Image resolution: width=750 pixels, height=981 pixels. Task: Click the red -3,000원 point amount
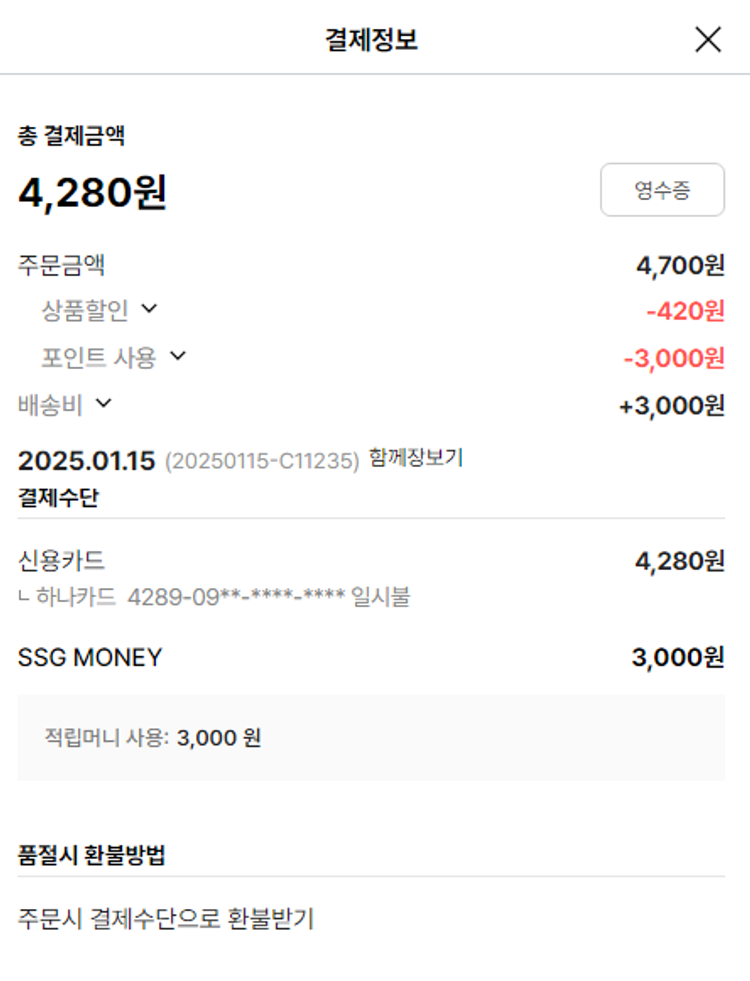[673, 358]
